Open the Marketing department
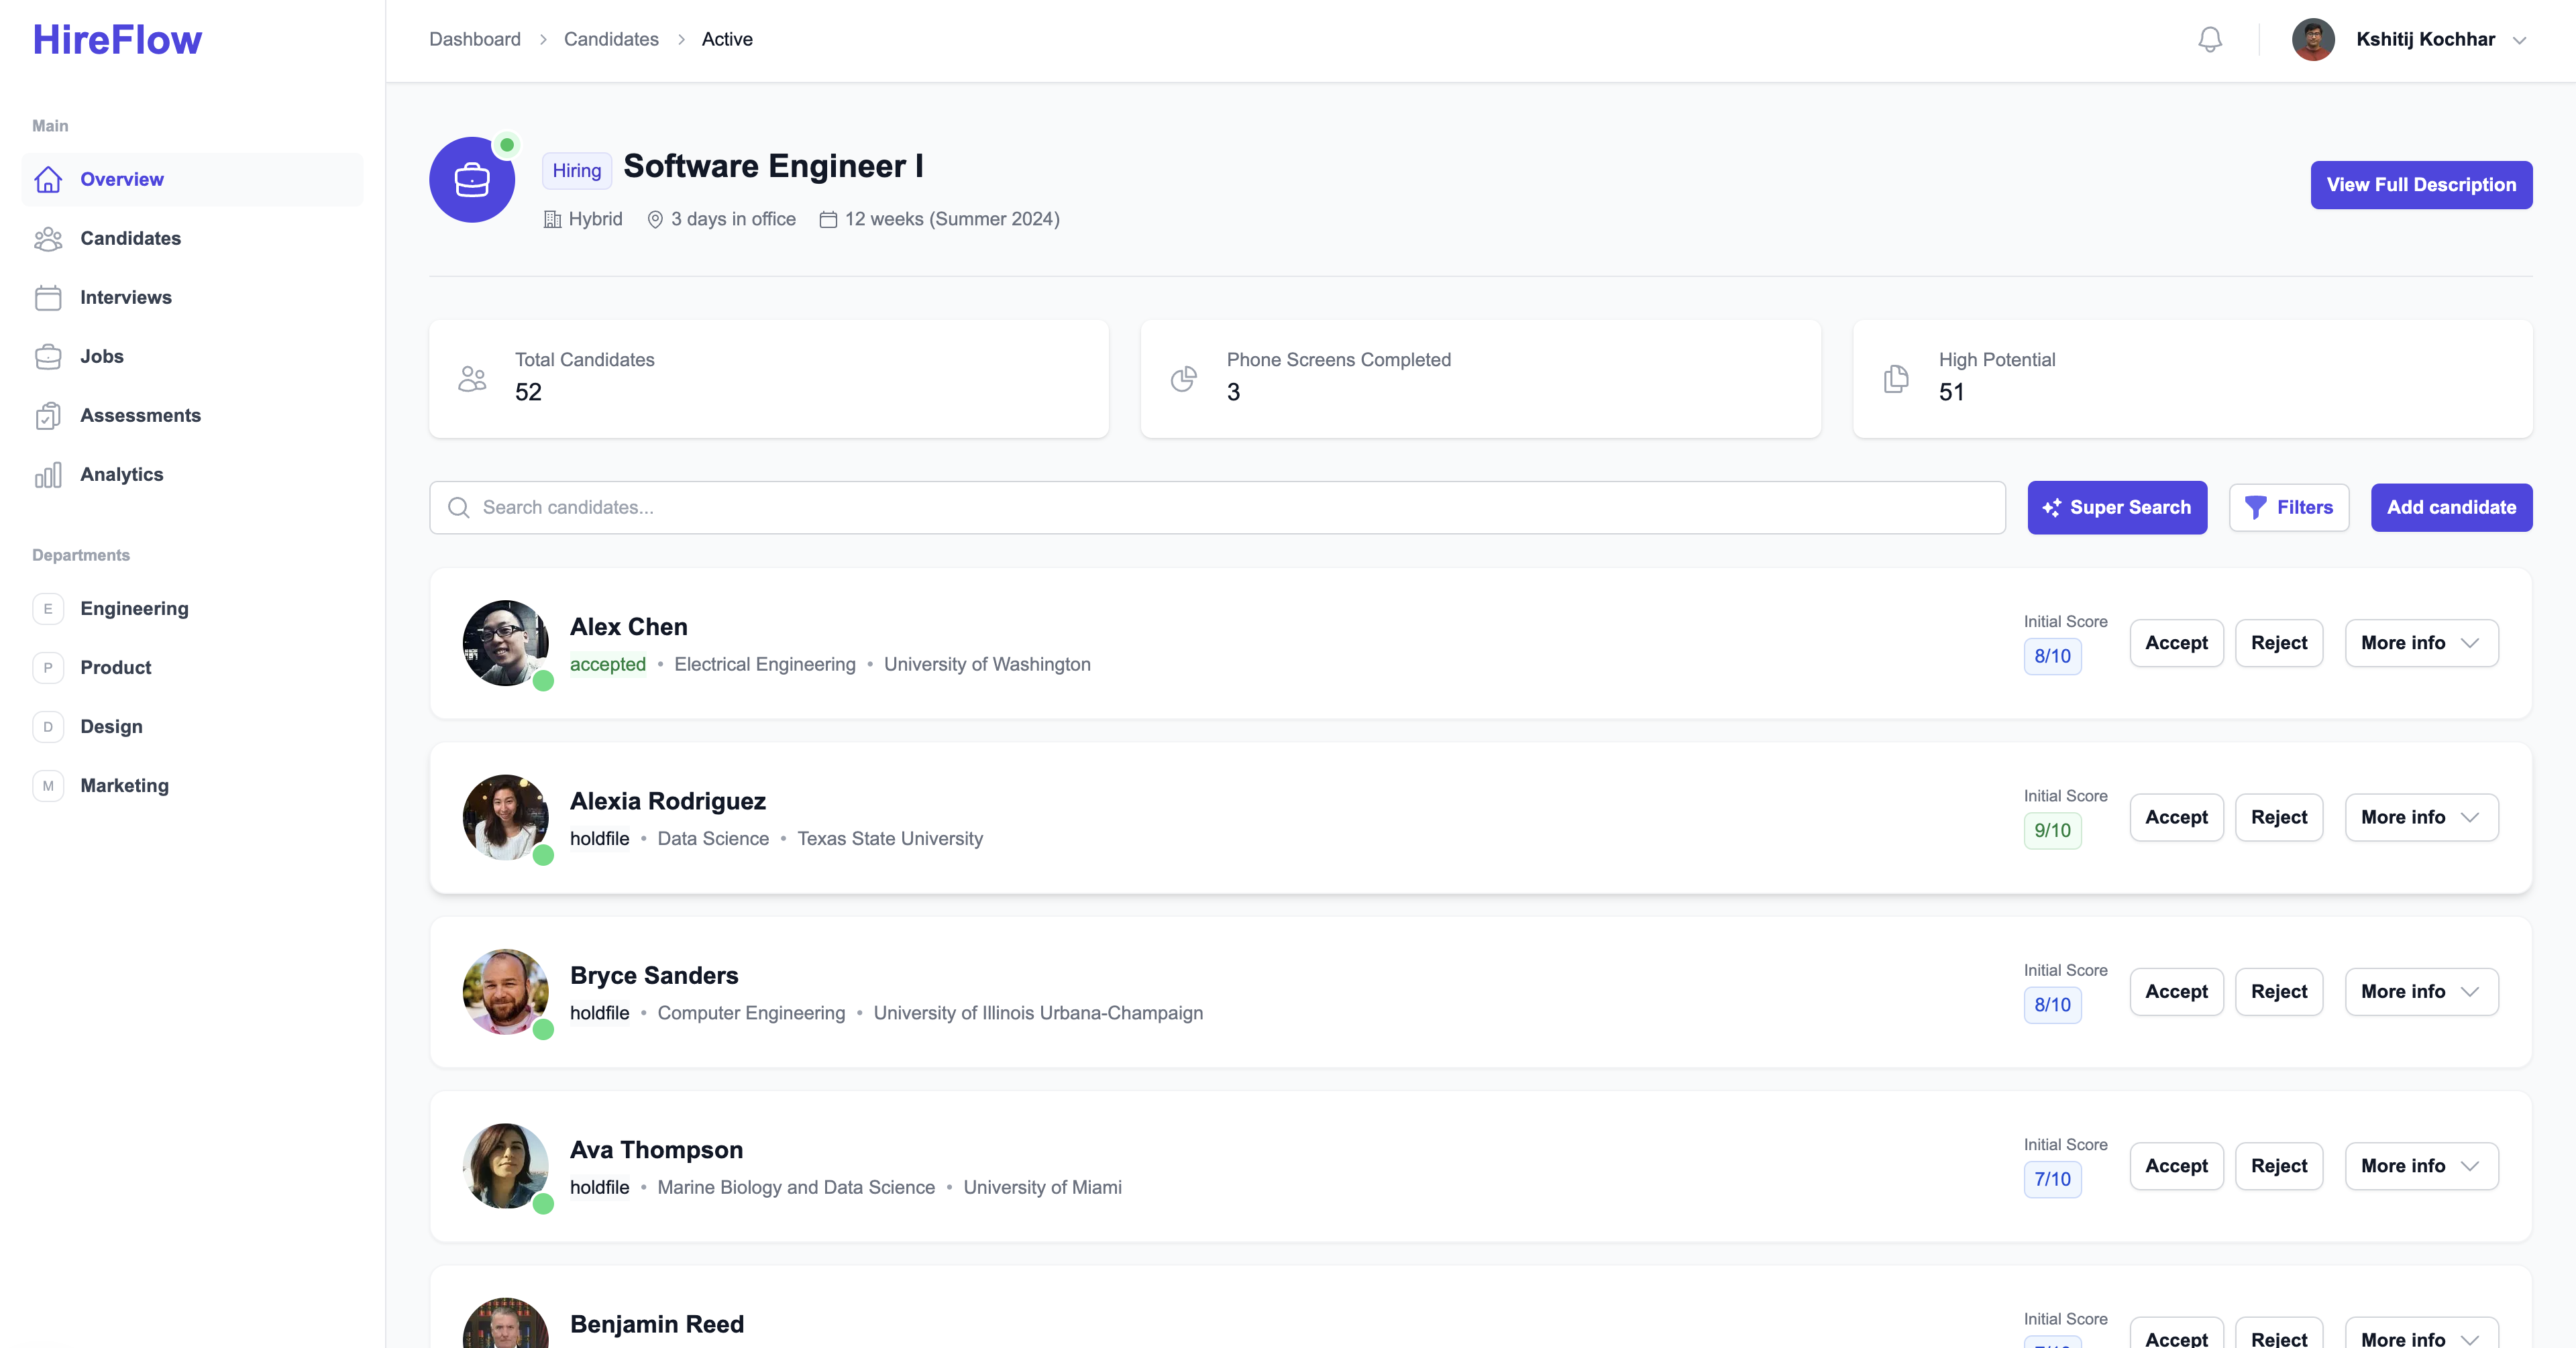The image size is (2576, 1348). (x=124, y=786)
